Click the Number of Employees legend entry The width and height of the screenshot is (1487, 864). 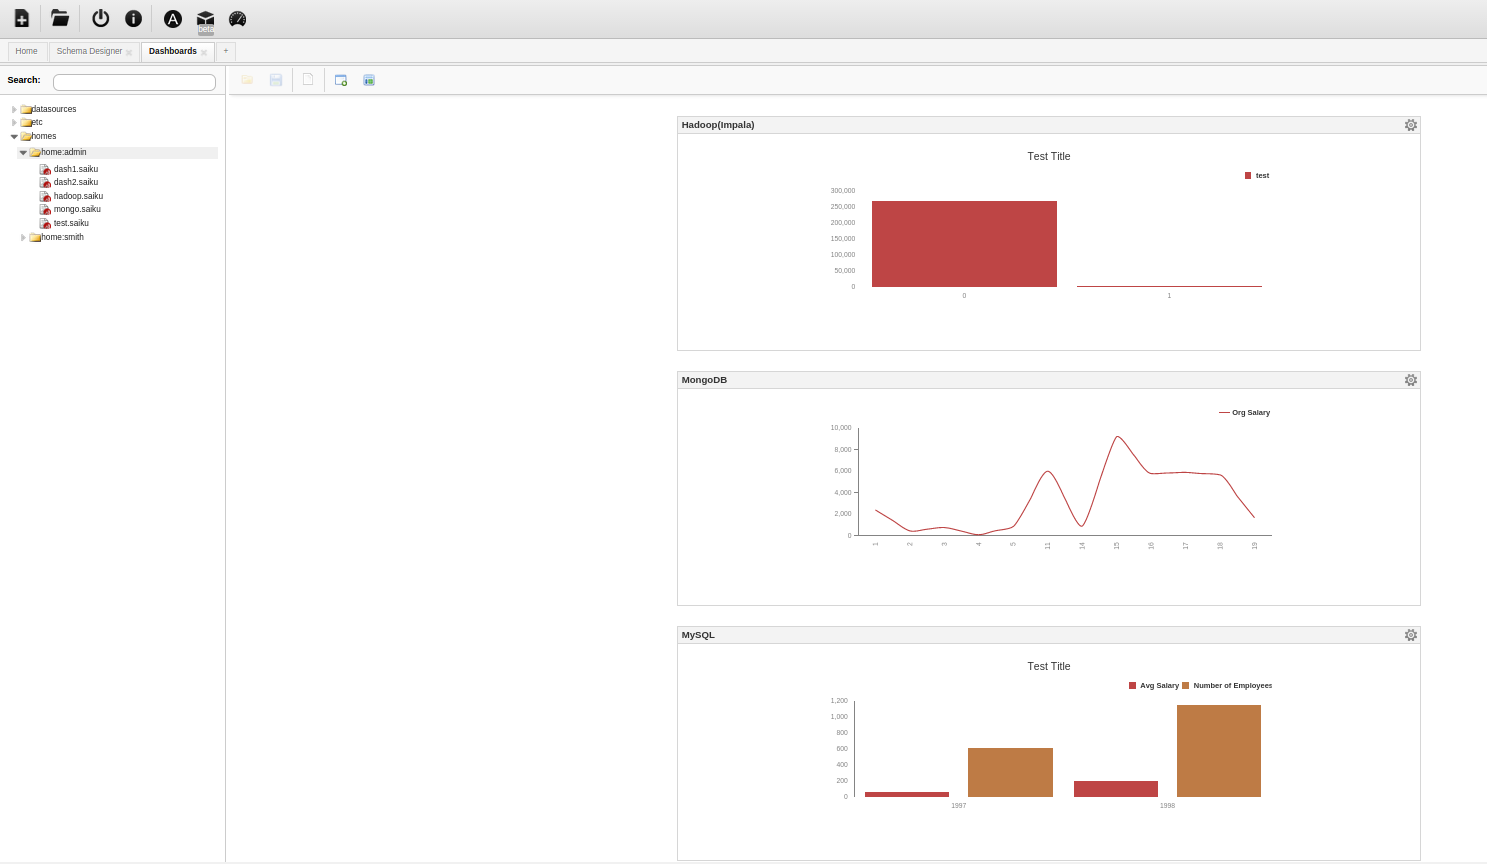[x=1227, y=685]
